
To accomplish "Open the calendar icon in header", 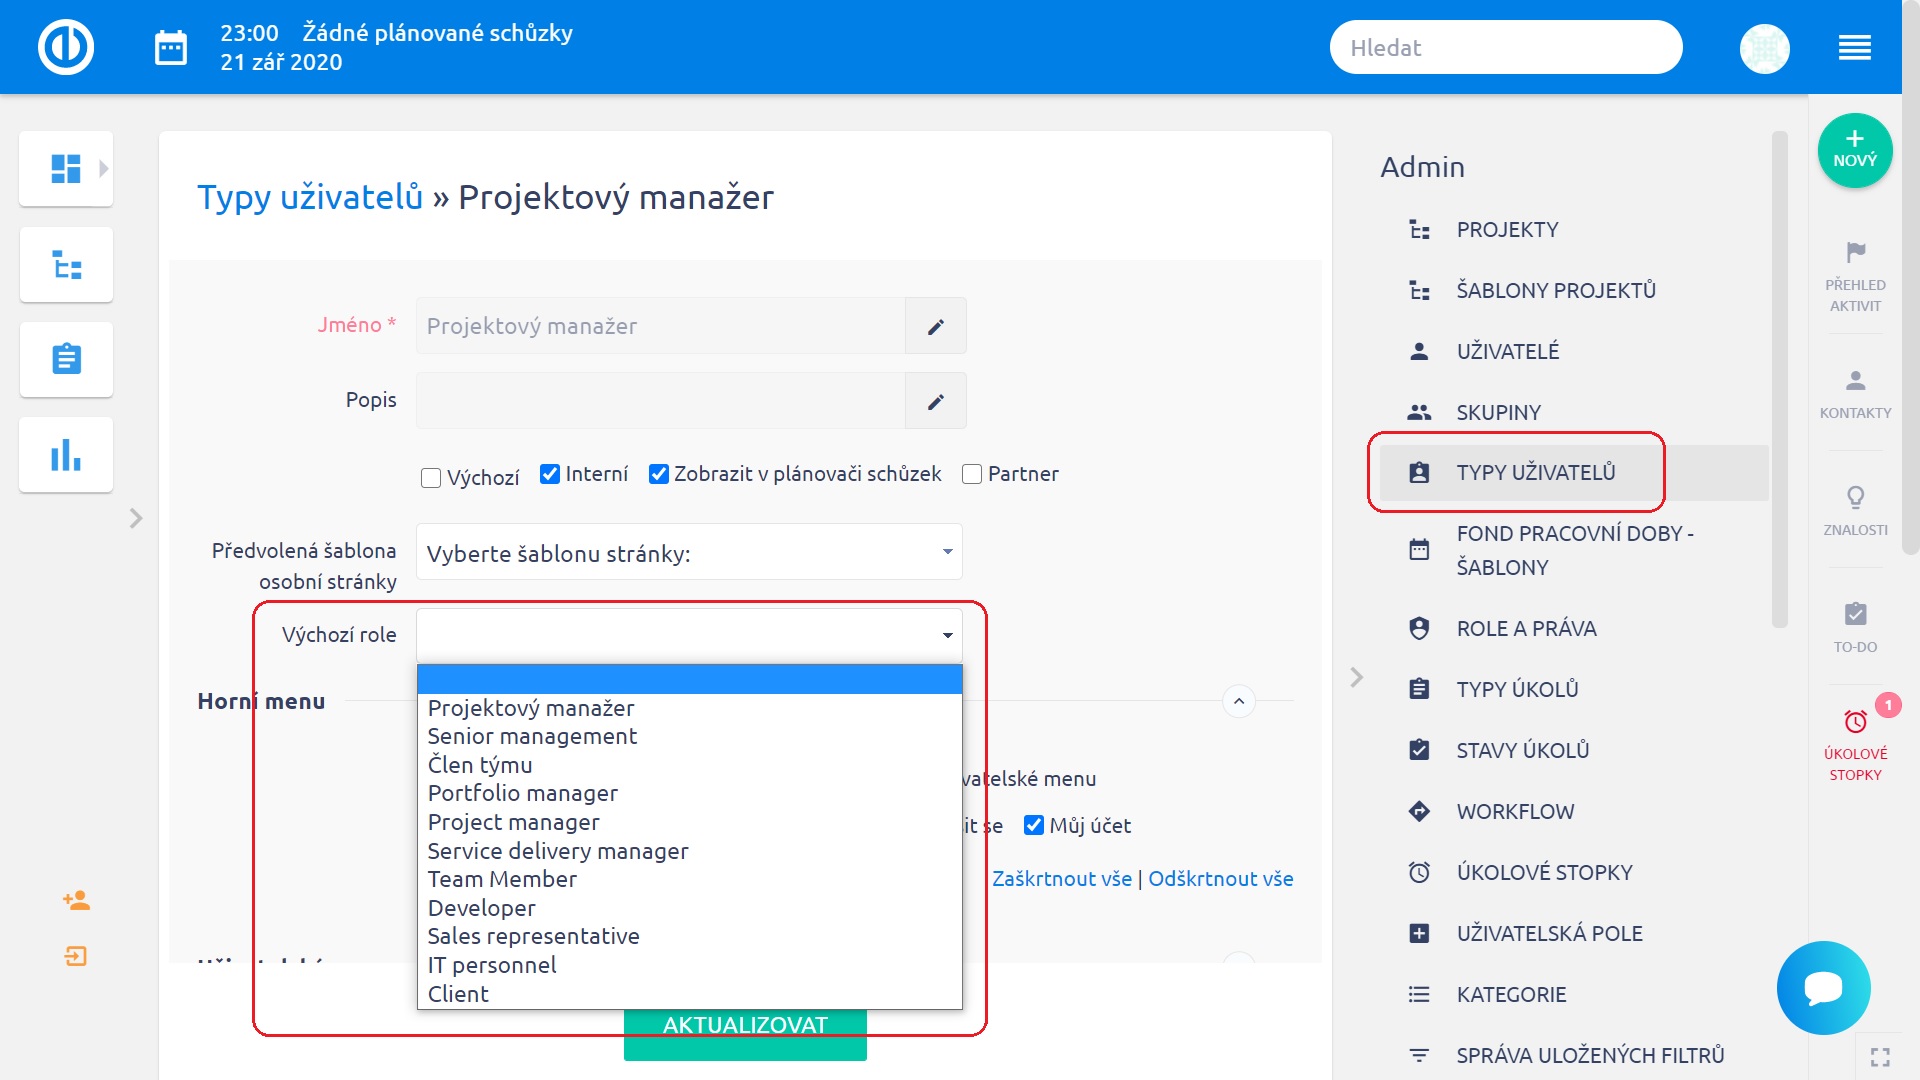I will (170, 47).
